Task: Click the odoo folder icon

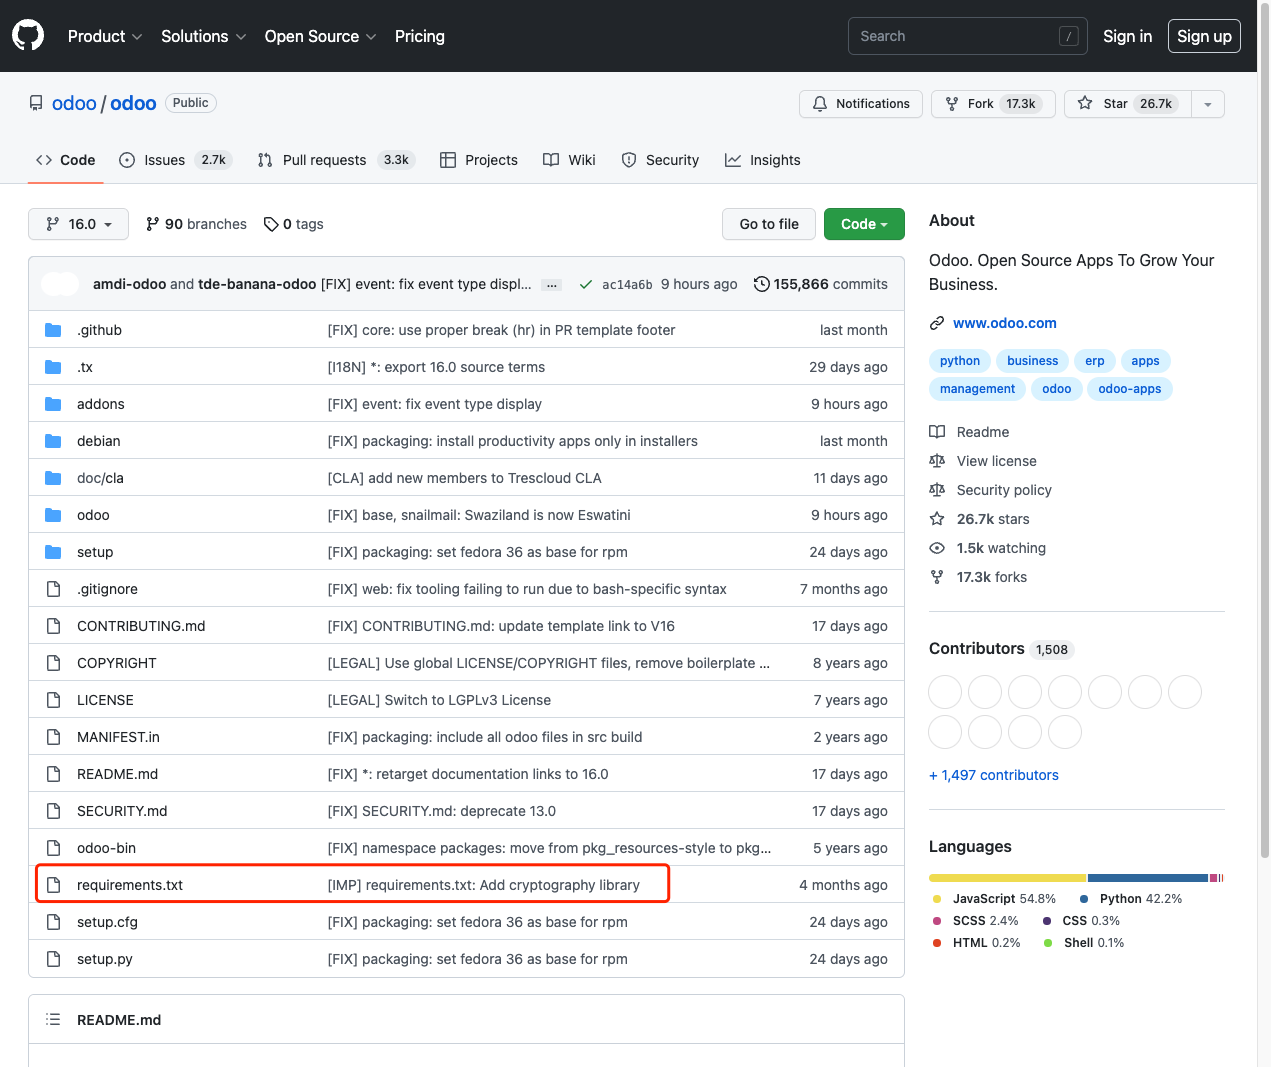Action: tap(53, 515)
